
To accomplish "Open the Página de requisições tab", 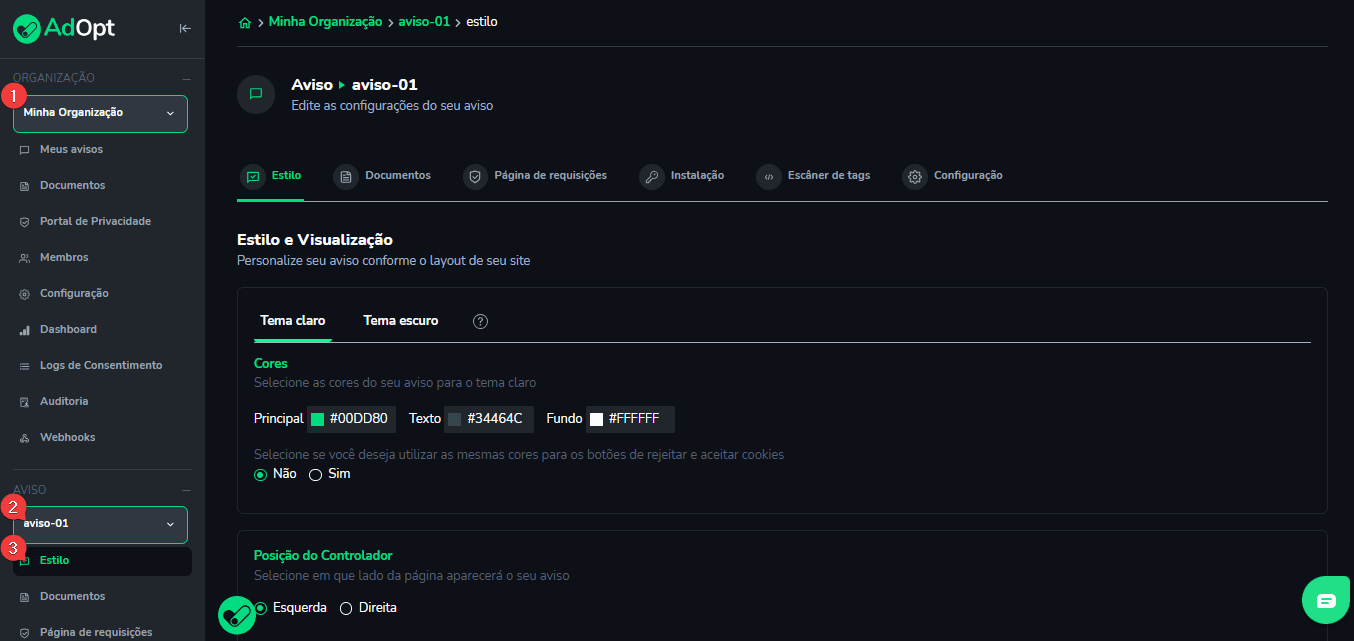I will tap(551, 176).
